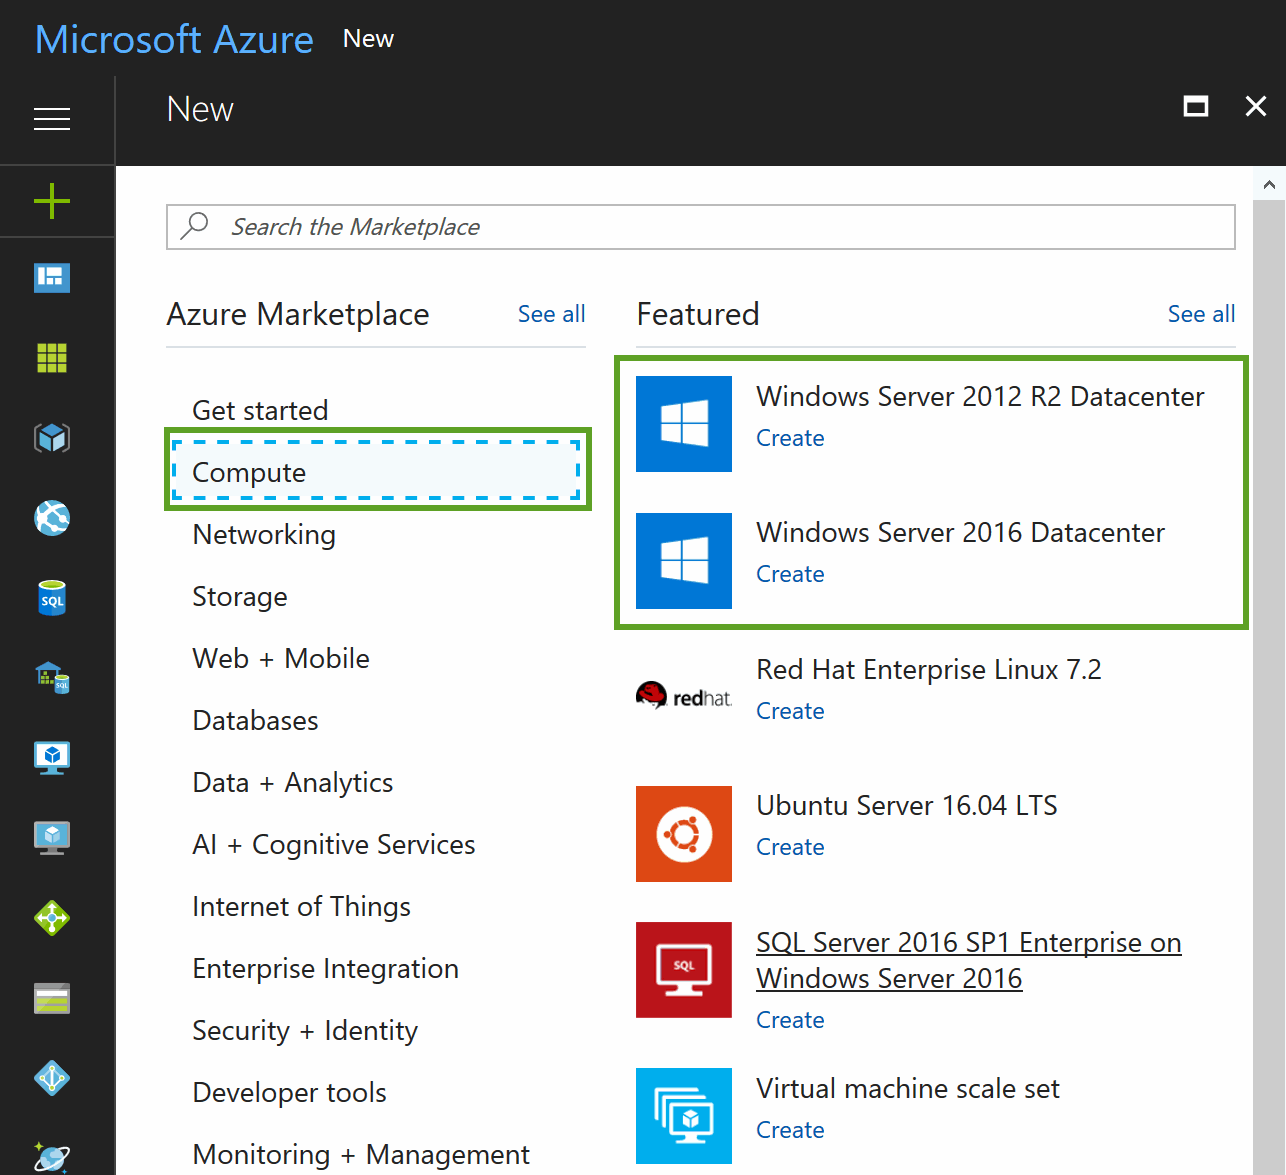This screenshot has height=1175, width=1286.
Task: Click the Microsoft Azure portal title
Action: click(174, 39)
